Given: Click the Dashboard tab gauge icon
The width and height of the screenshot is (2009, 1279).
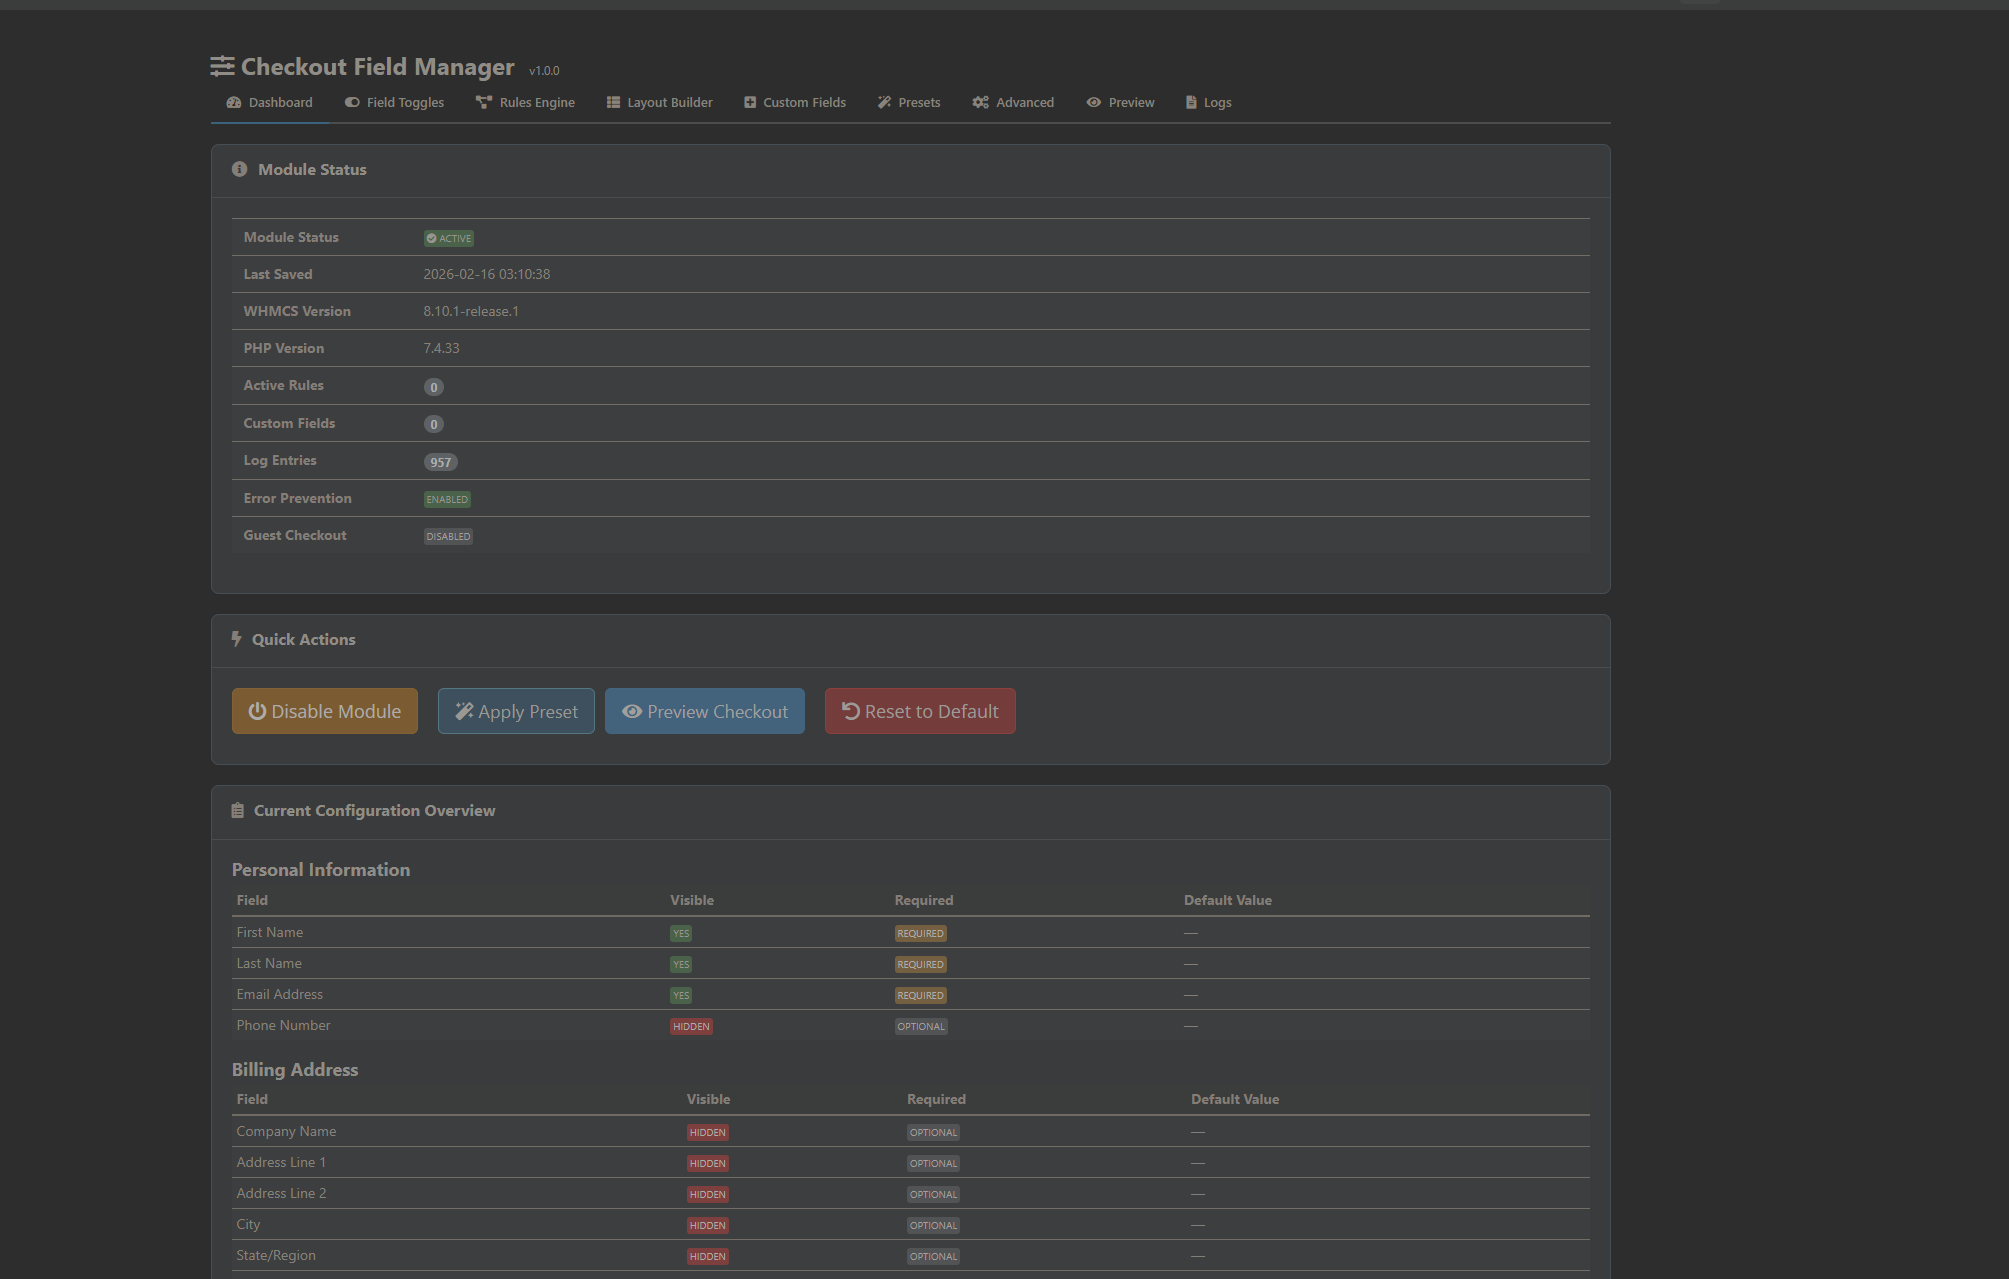Looking at the screenshot, I should pyautogui.click(x=234, y=103).
